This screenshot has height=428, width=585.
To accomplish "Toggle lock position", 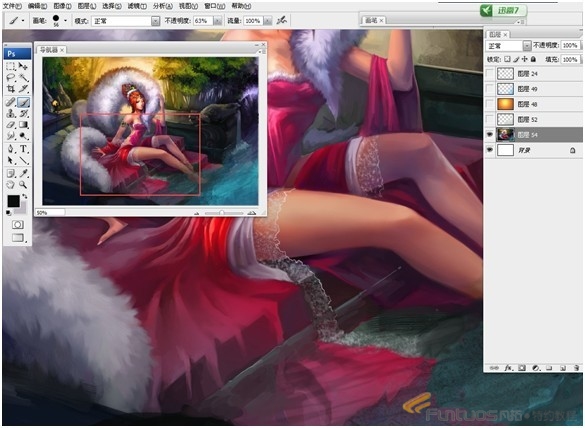I will click(525, 59).
